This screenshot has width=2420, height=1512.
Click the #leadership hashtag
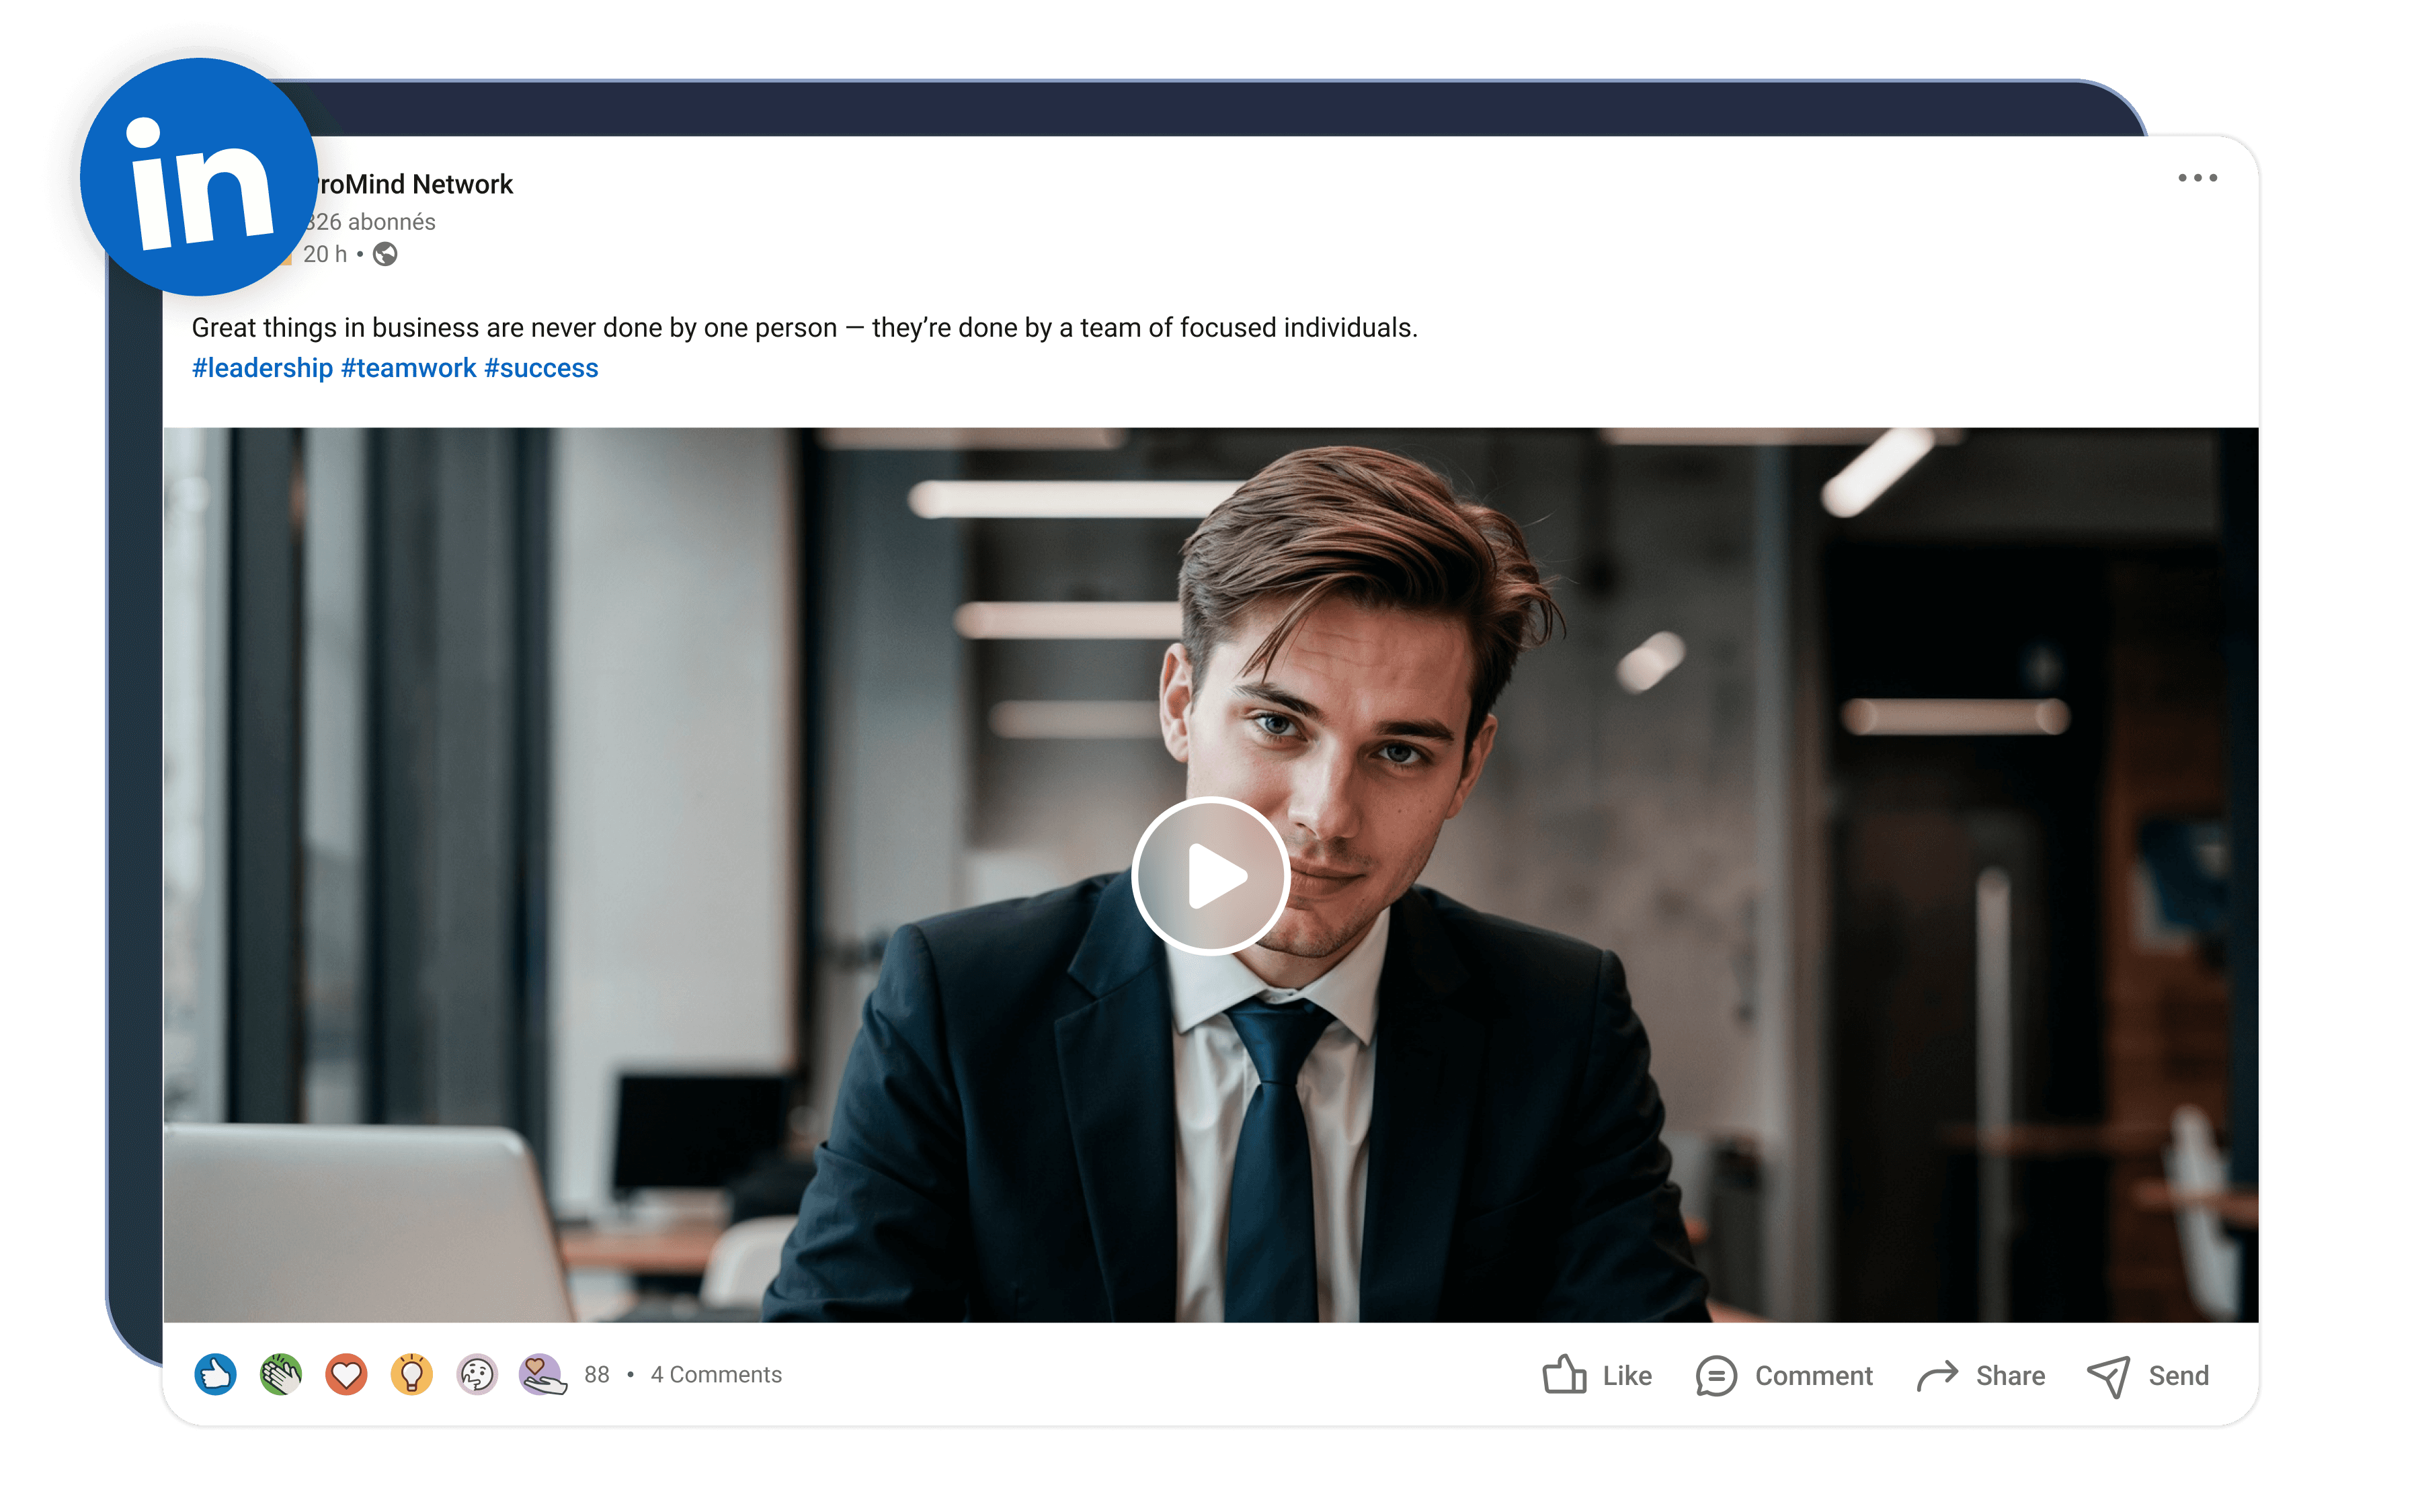point(262,368)
